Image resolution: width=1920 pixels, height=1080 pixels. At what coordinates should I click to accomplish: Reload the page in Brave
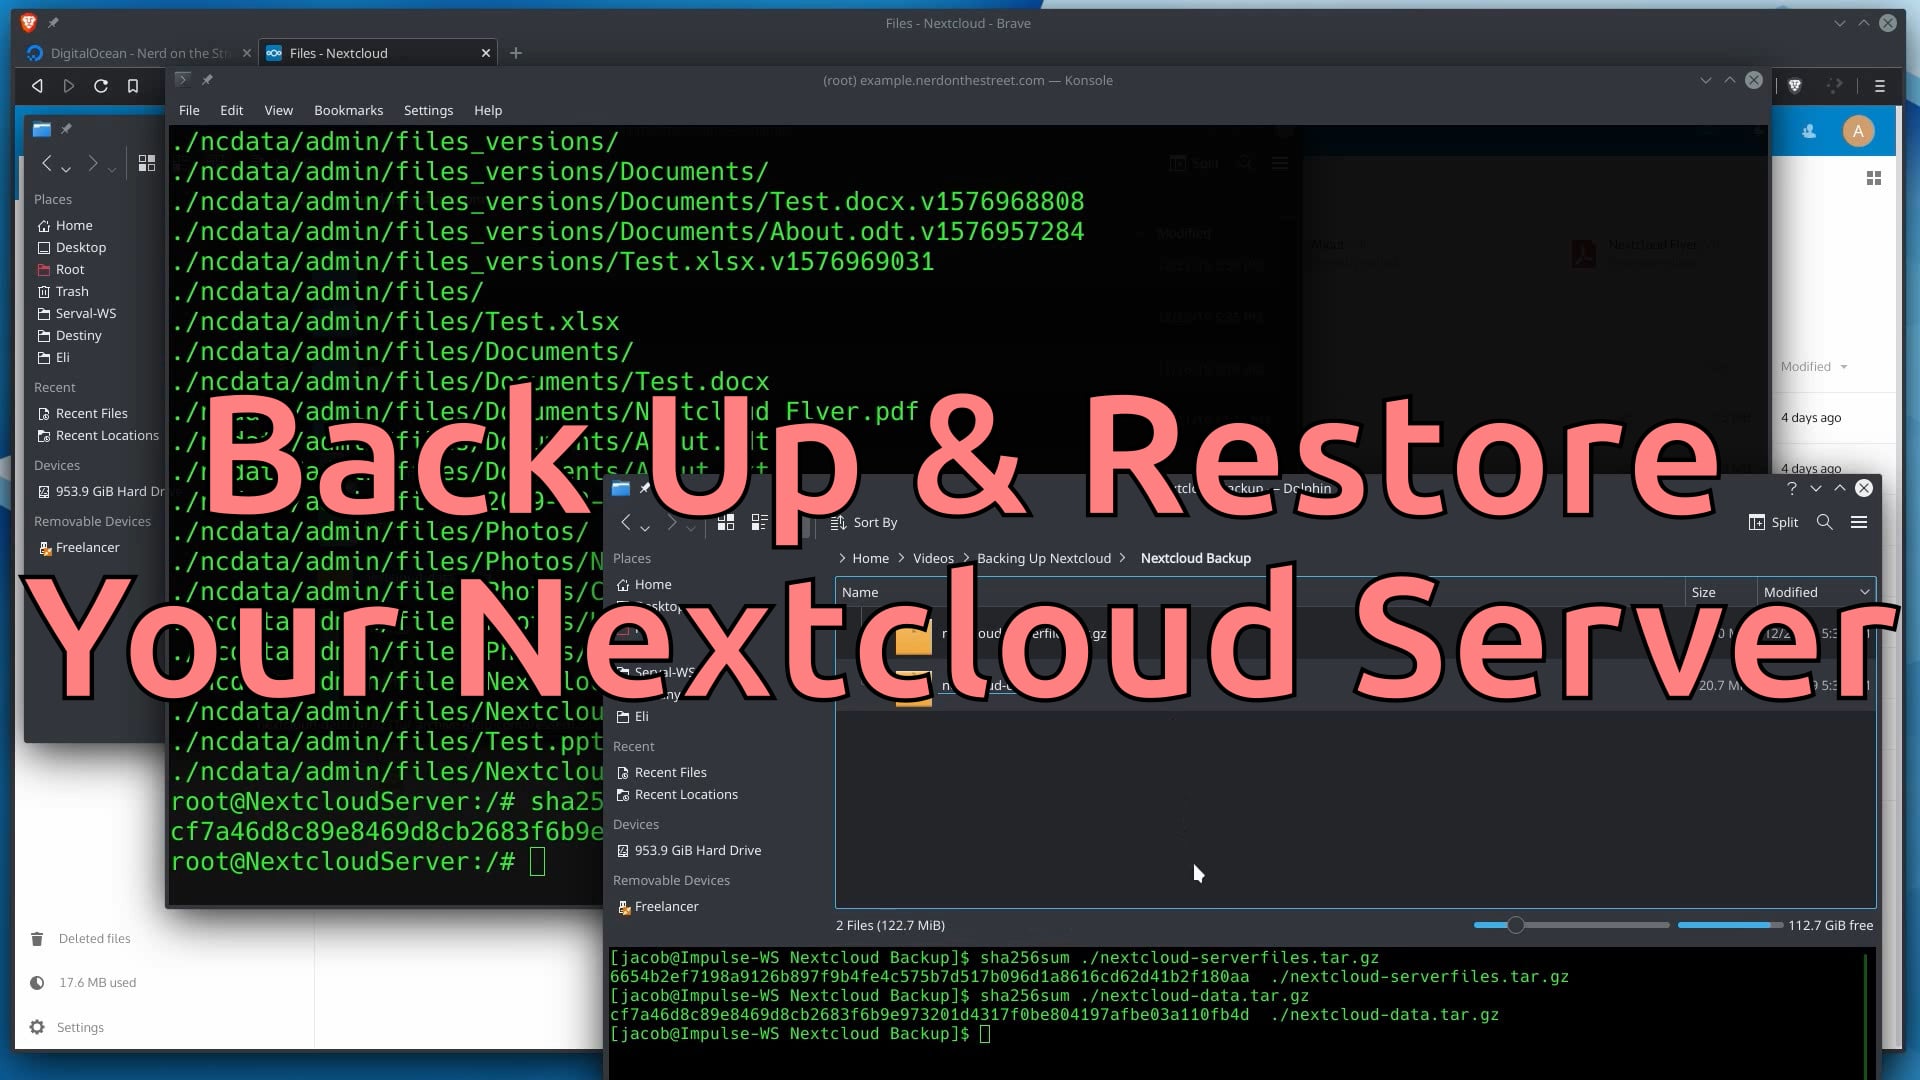point(101,86)
